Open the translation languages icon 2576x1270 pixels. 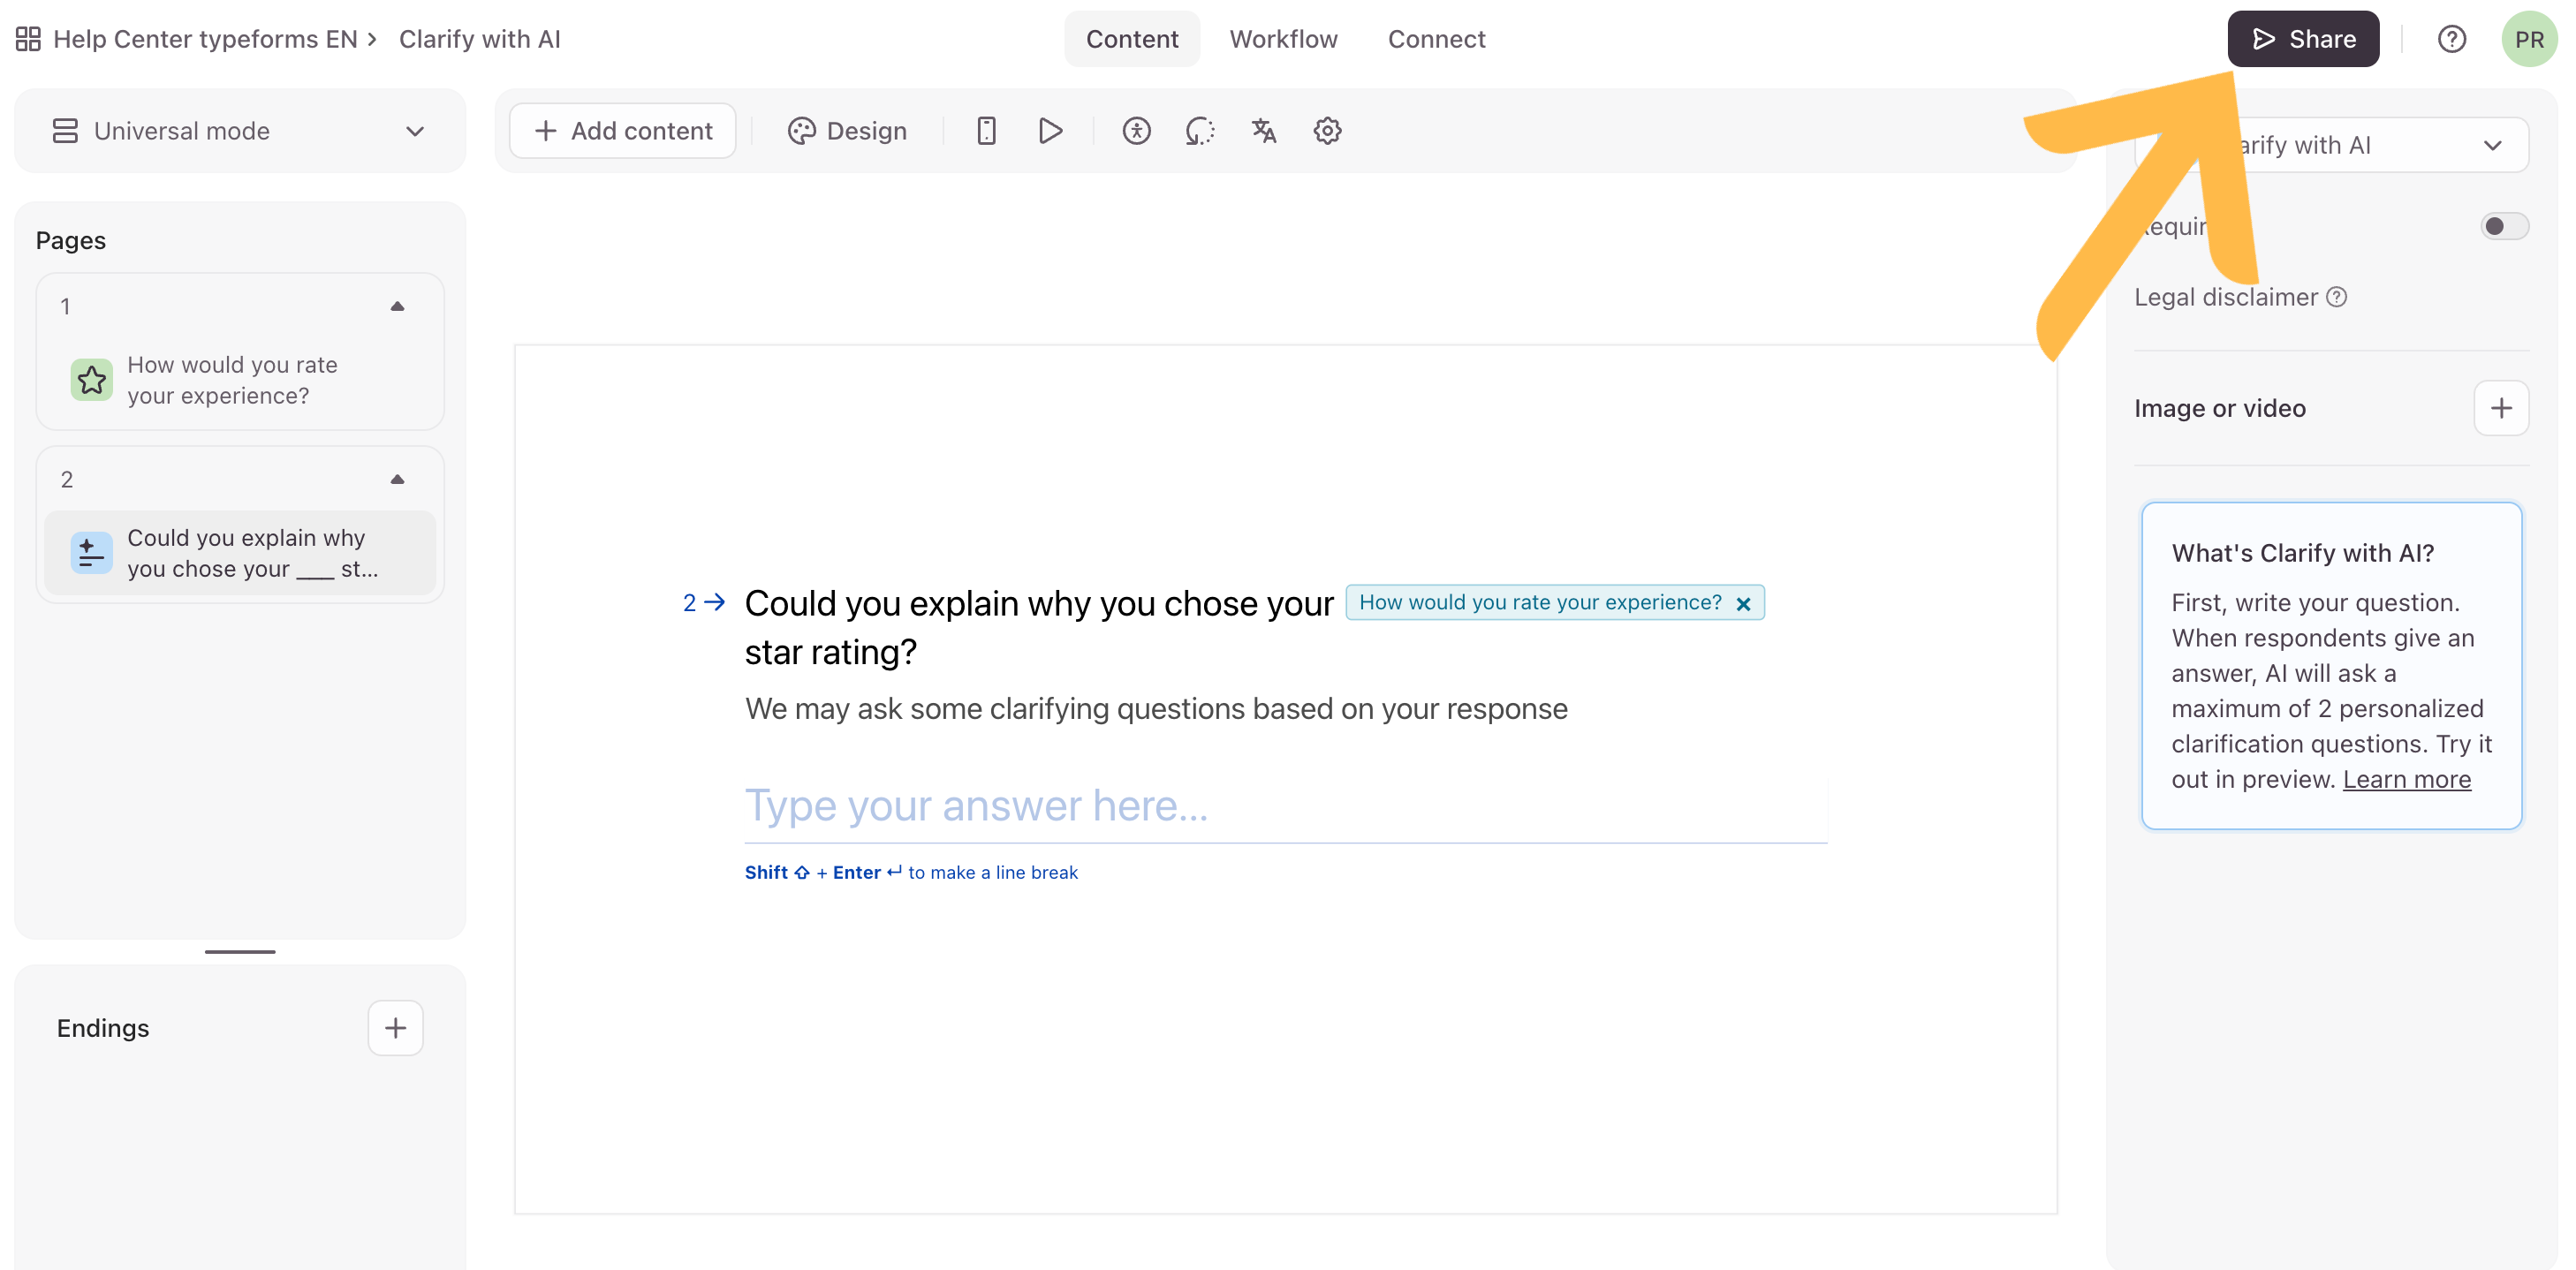pyautogui.click(x=1264, y=131)
